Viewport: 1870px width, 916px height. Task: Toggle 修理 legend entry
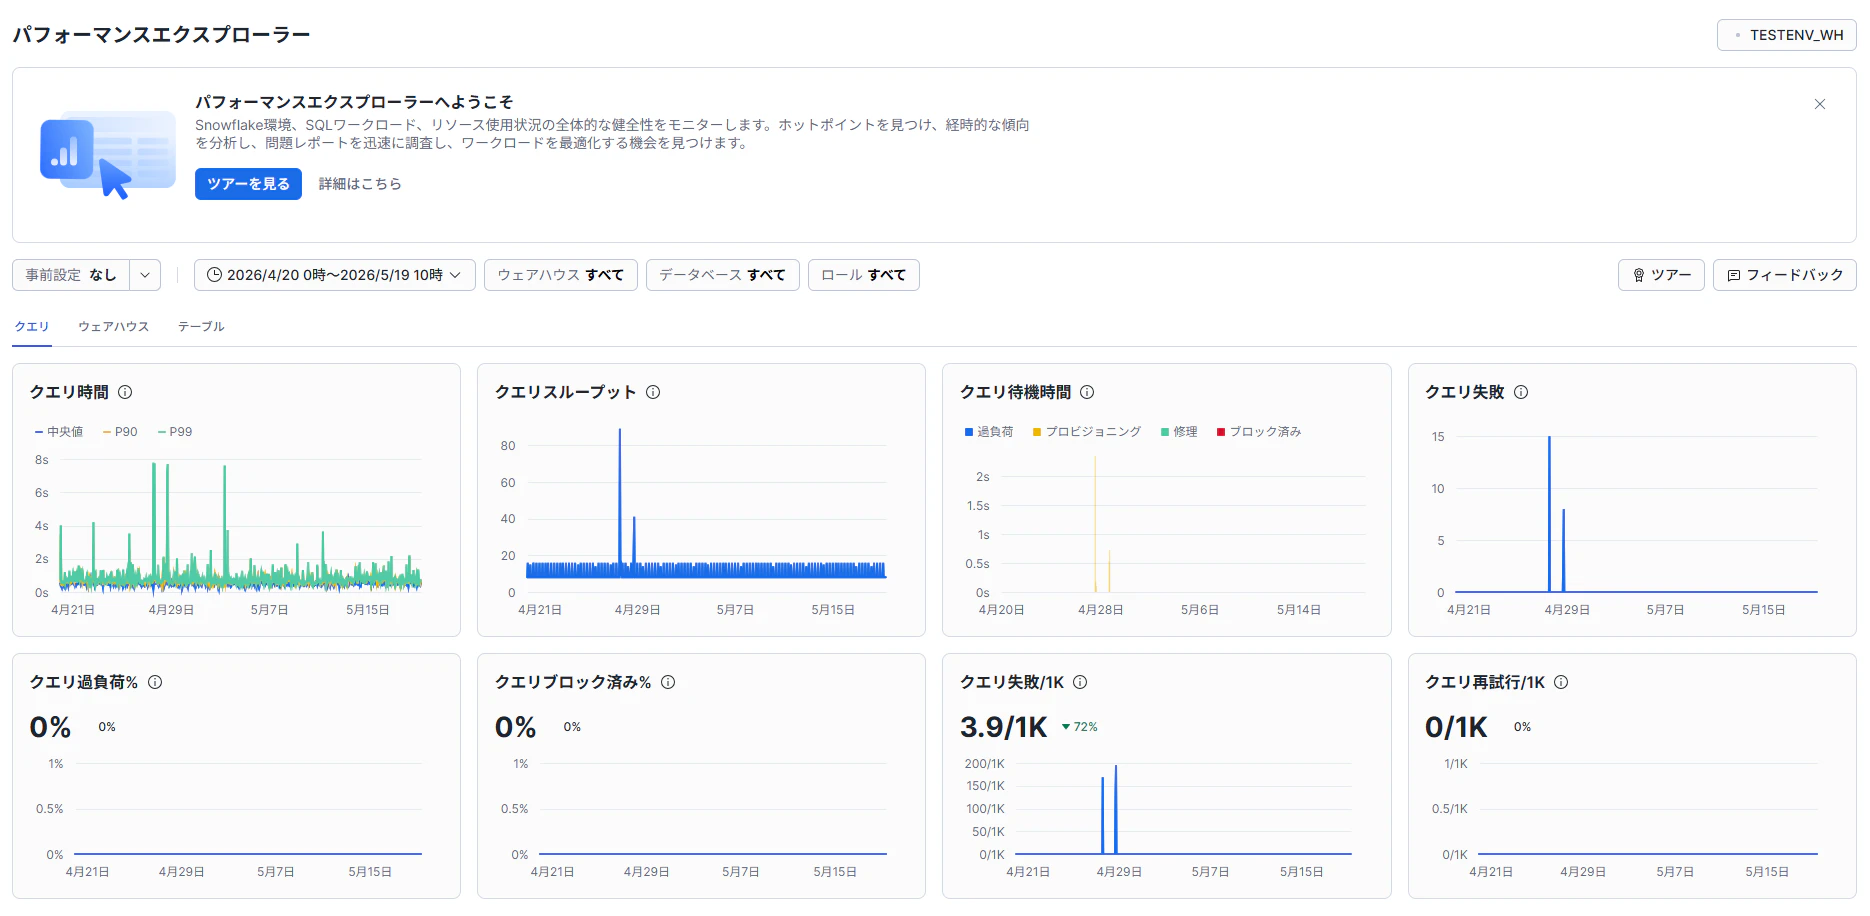1179,432
